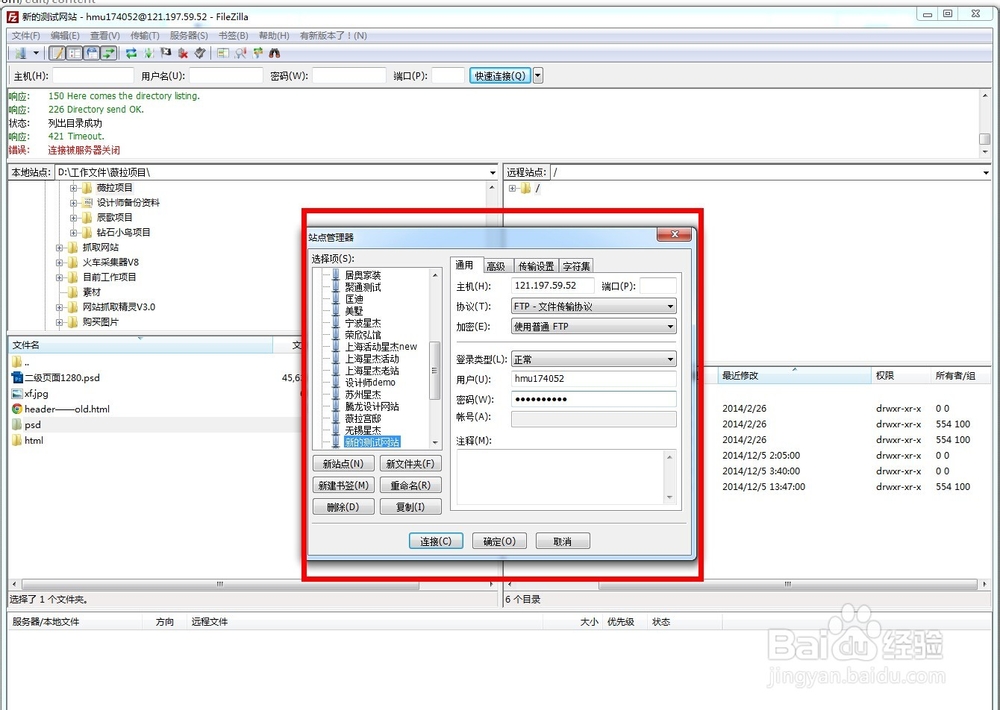
Task: Click the reconnect to last server icon
Action: [x=200, y=53]
